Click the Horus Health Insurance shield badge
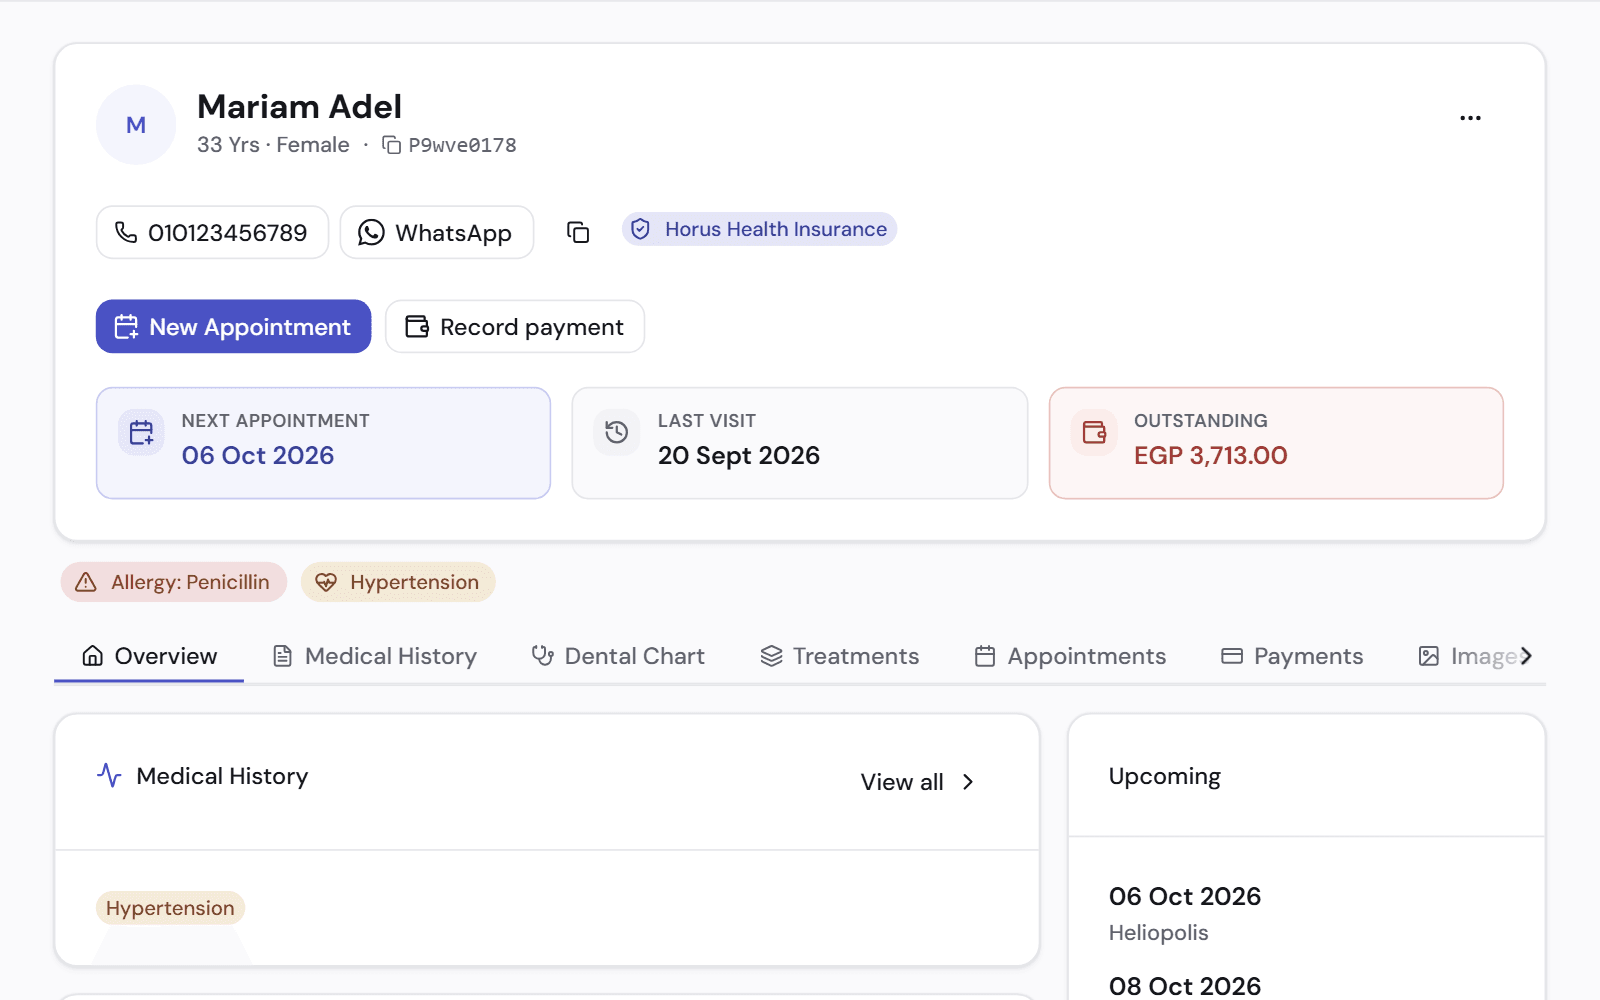 click(759, 229)
